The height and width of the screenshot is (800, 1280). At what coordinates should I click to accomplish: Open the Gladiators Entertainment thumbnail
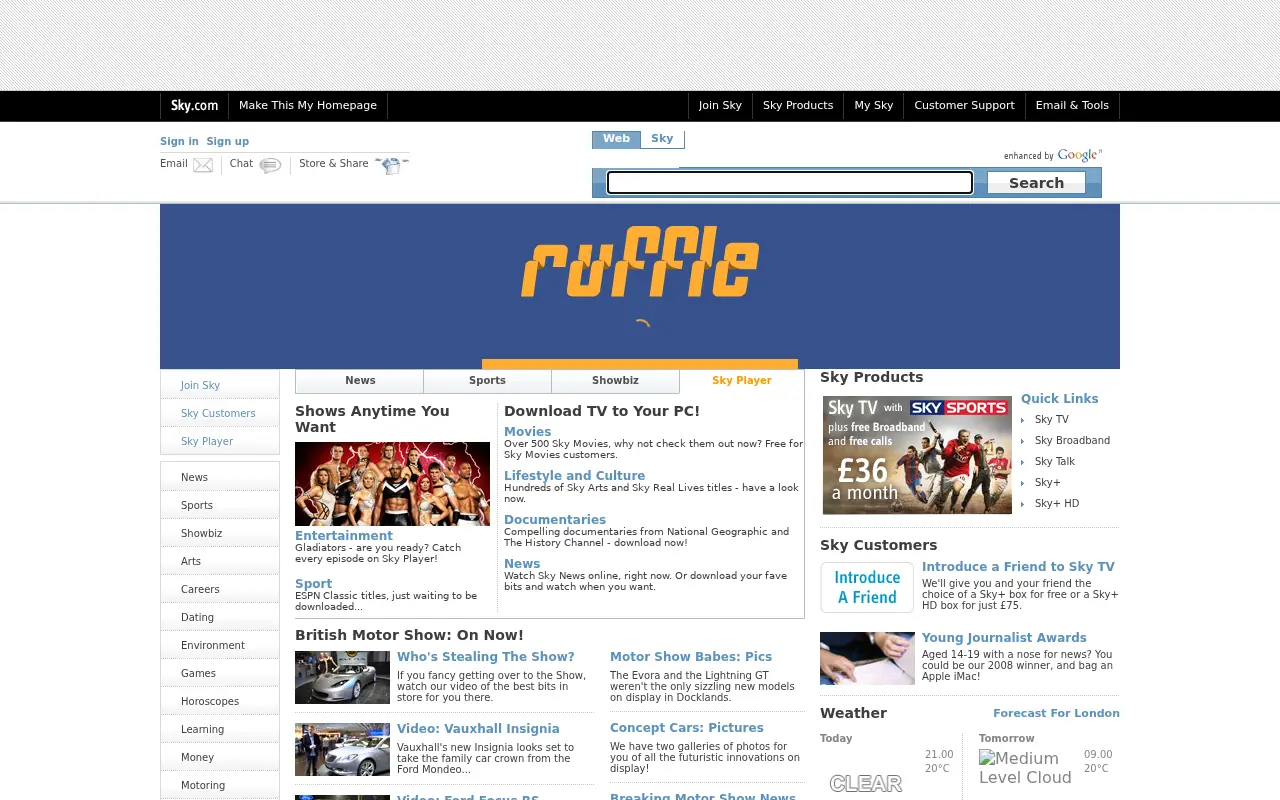tap(392, 484)
